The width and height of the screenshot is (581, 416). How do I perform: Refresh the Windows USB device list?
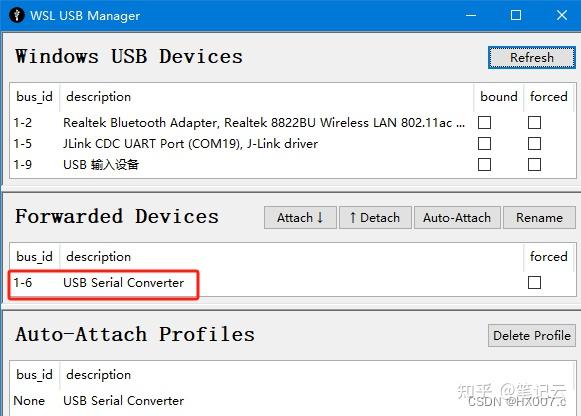pyautogui.click(x=531, y=57)
